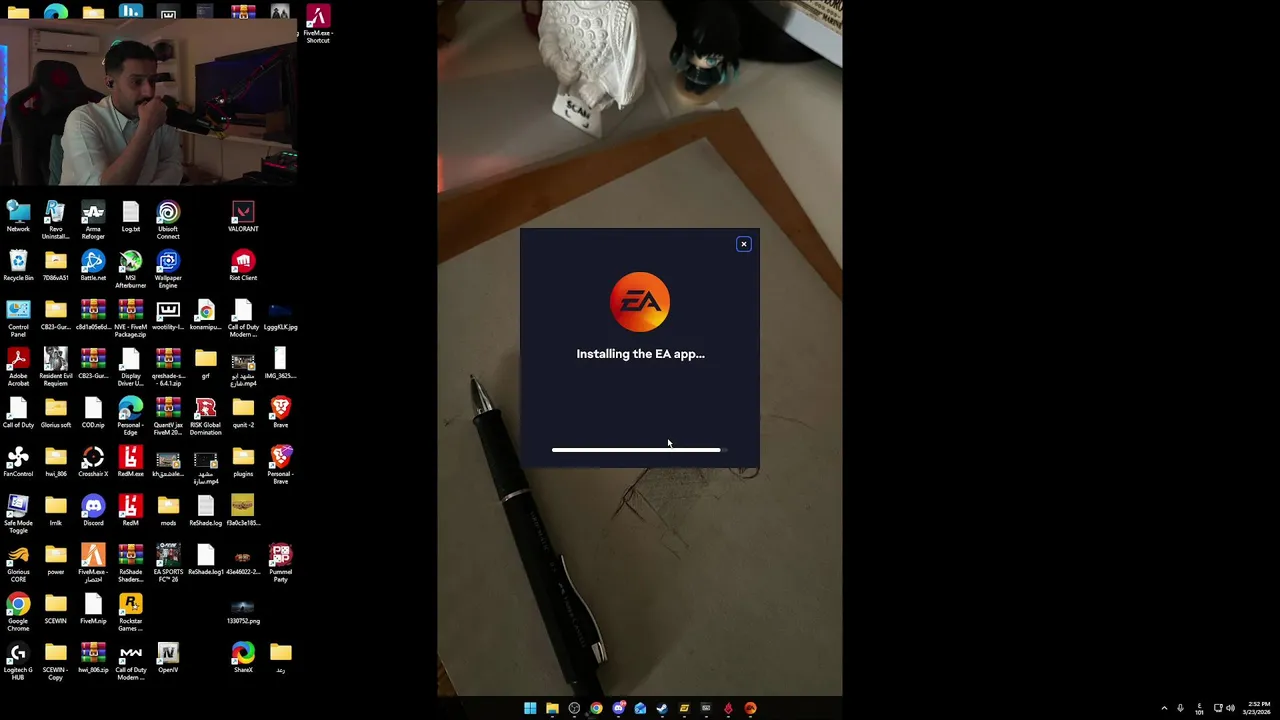Select the Google Chrome desktop icon
Image resolution: width=1280 pixels, height=720 pixels.
18,612
